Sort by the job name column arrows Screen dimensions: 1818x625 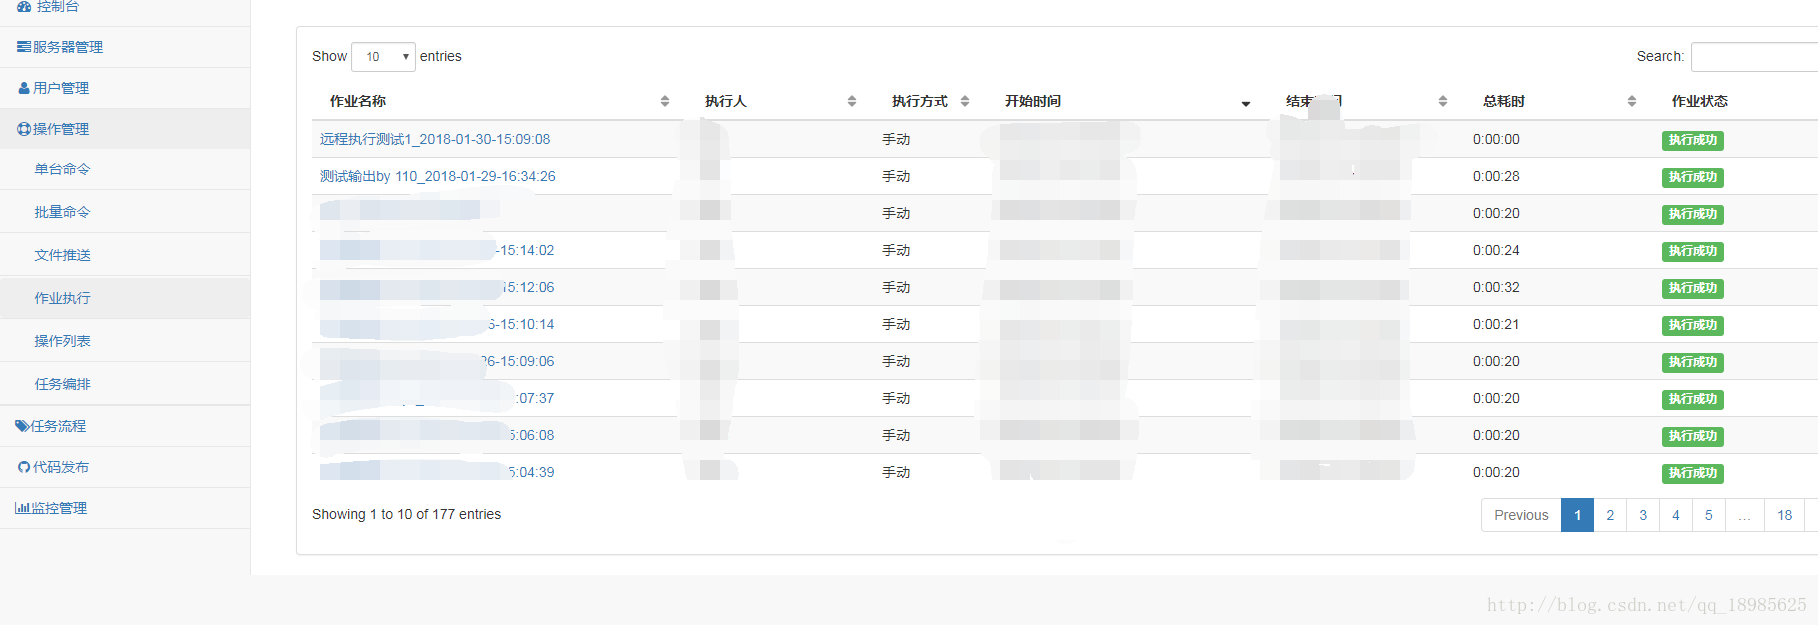[665, 101]
